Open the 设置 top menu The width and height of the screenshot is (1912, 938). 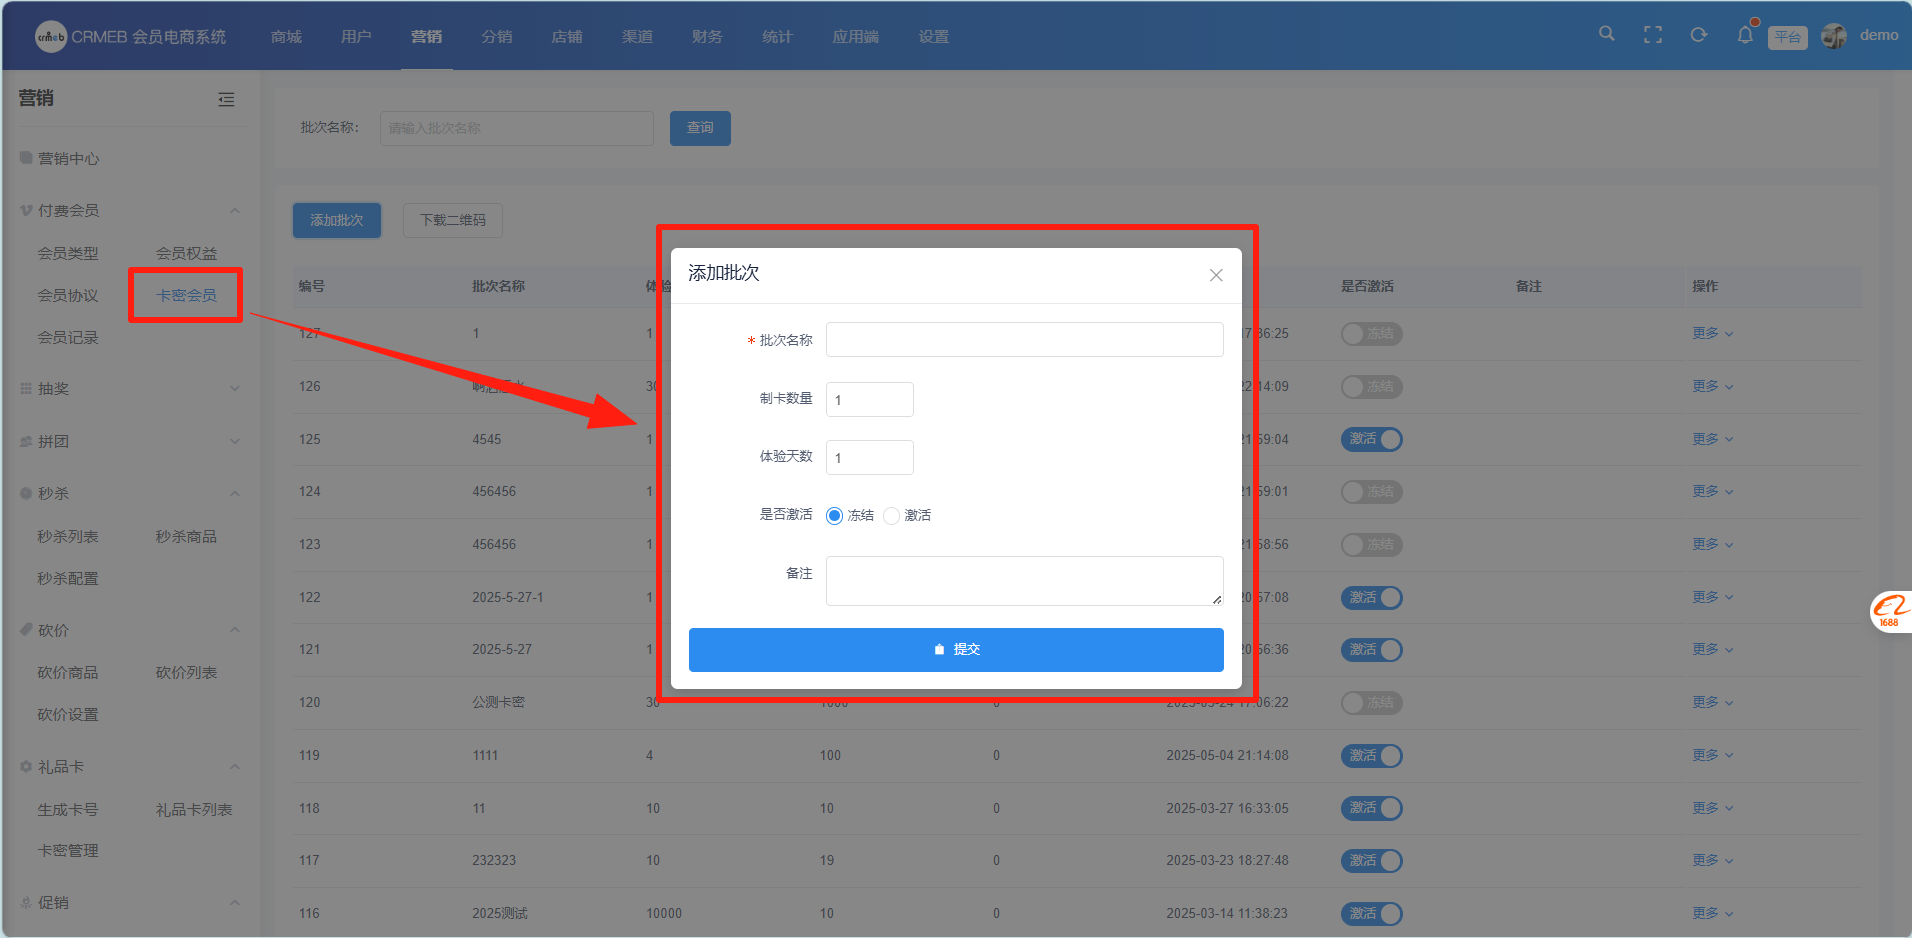tap(934, 36)
